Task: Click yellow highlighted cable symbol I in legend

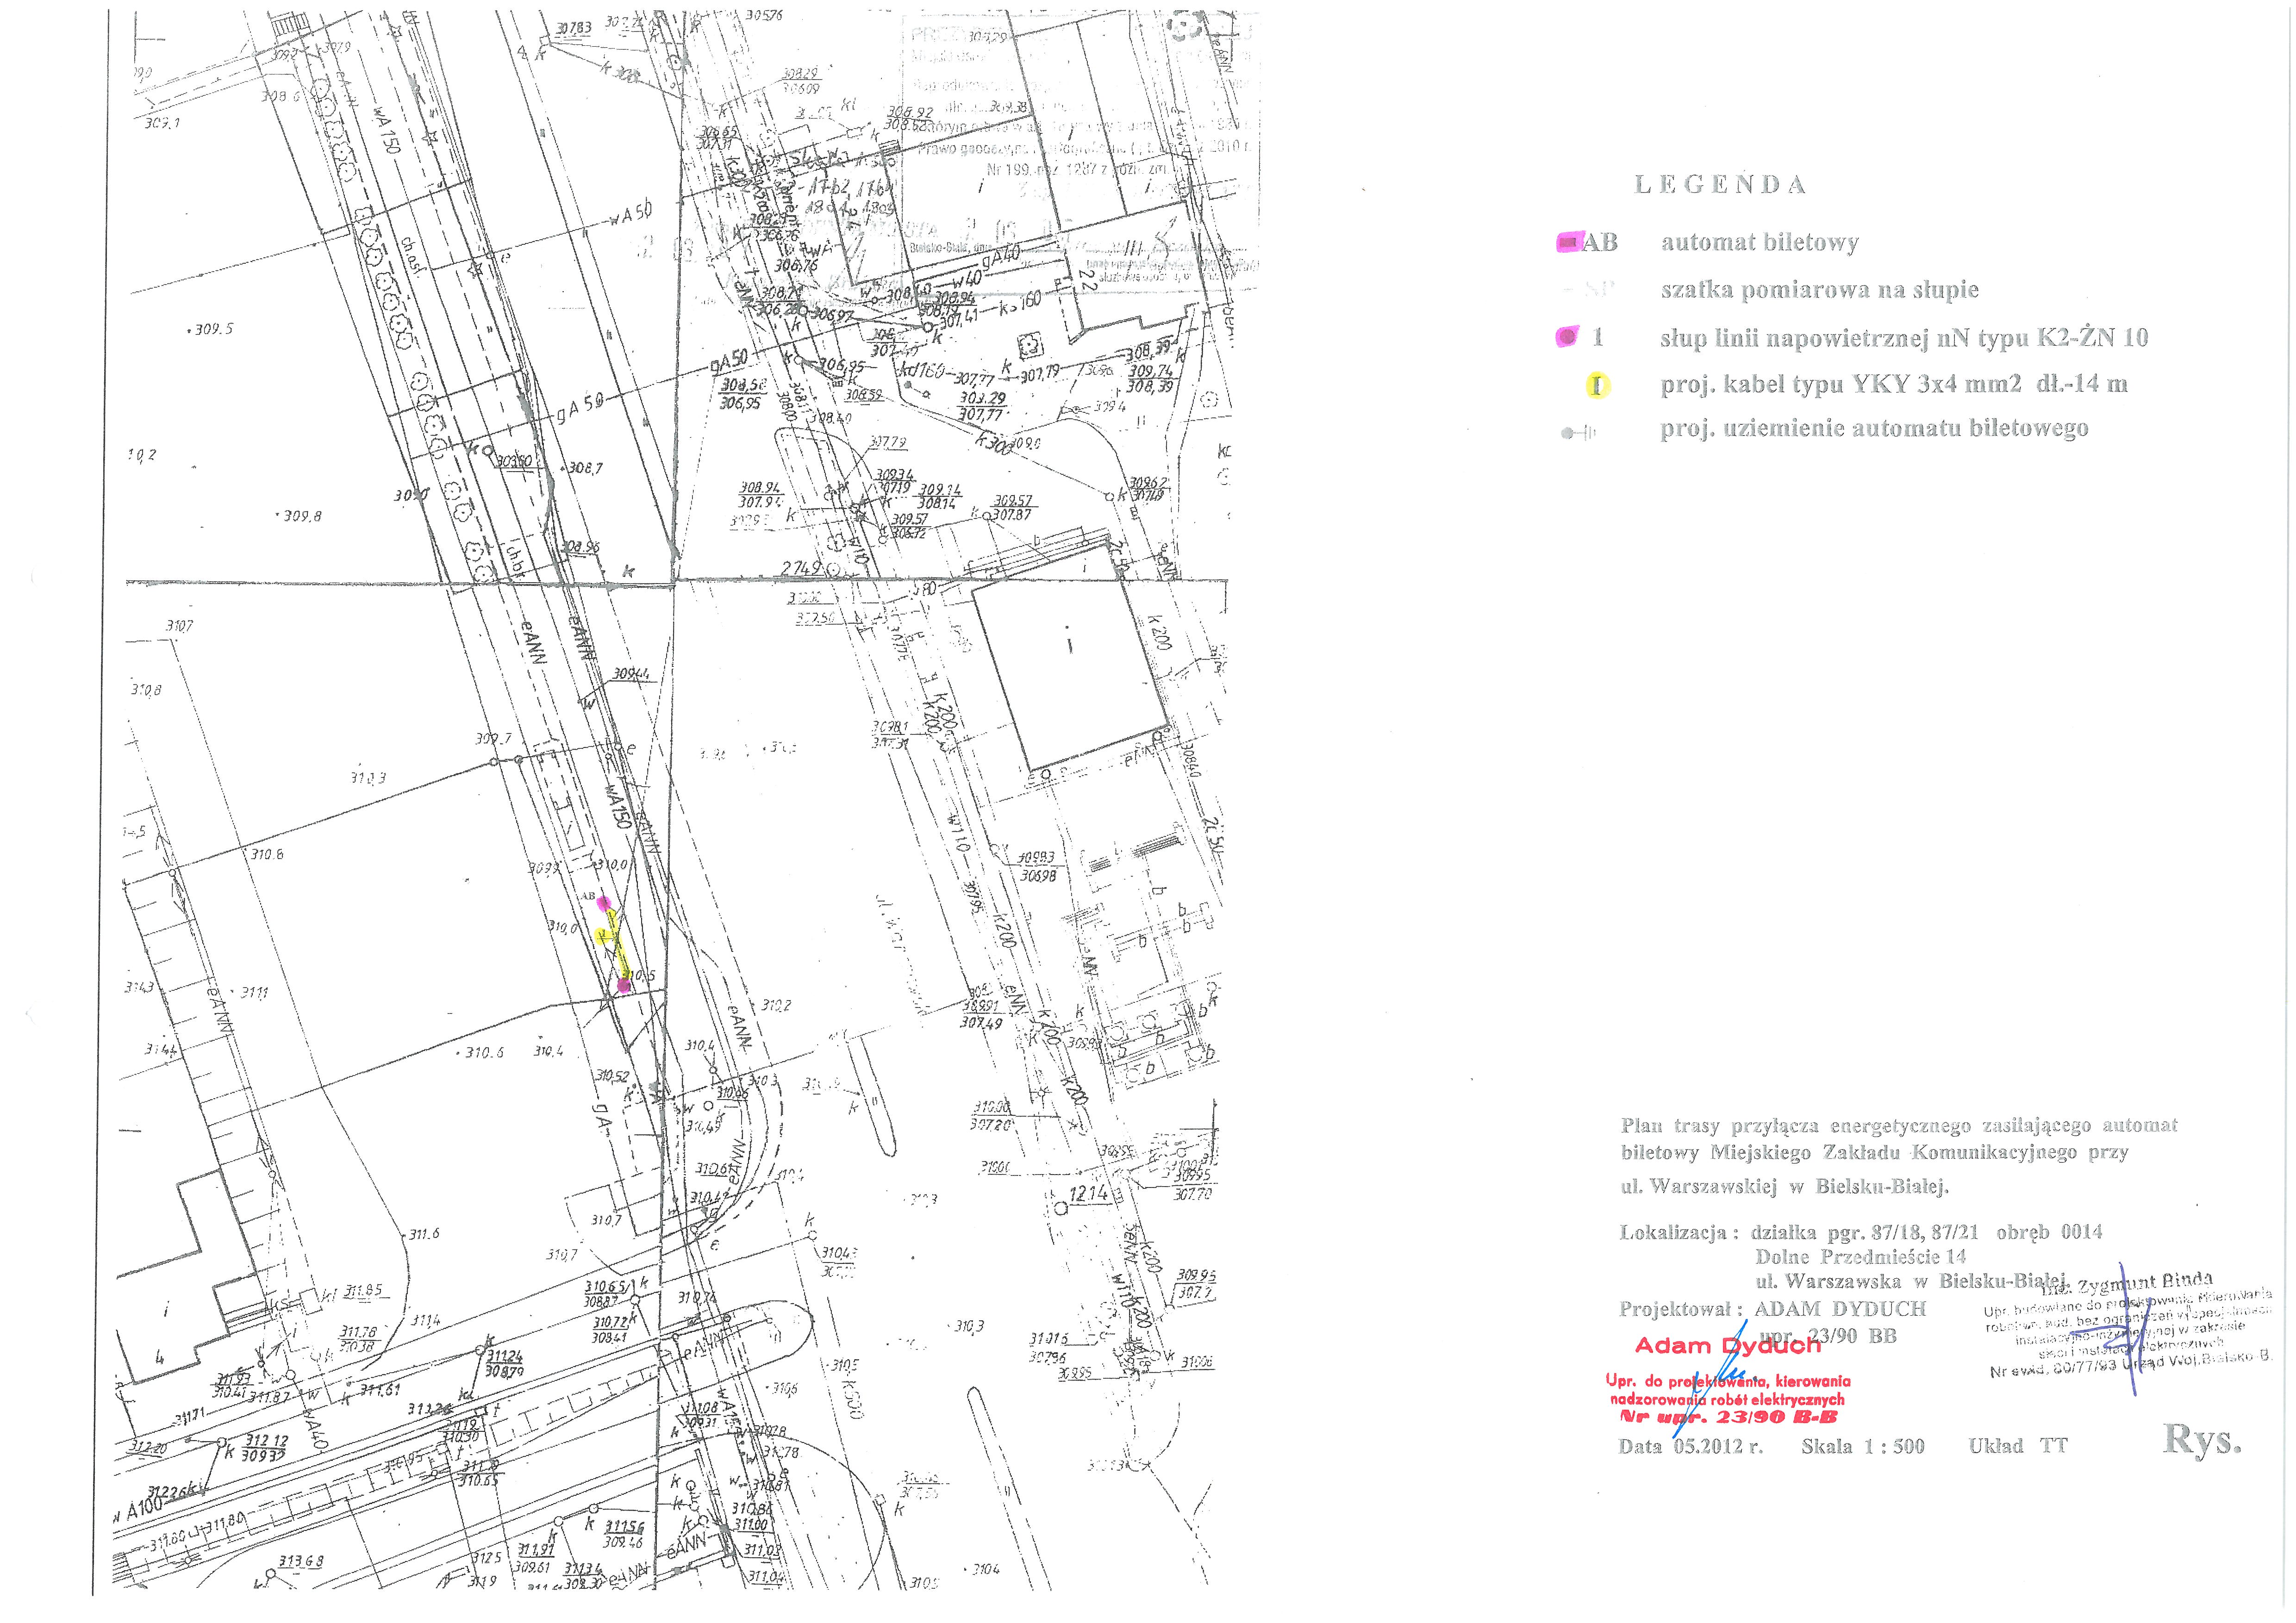Action: tap(1597, 385)
